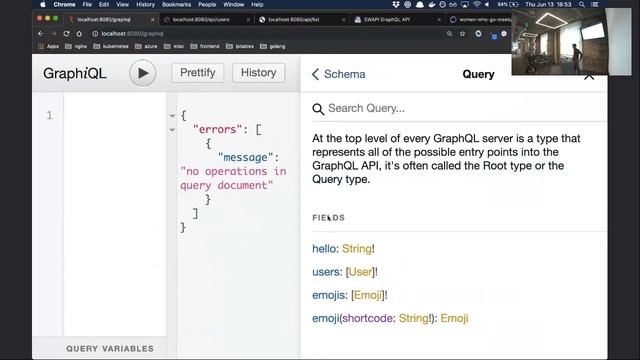
Task: Click the Prettify button
Action: coord(198,73)
